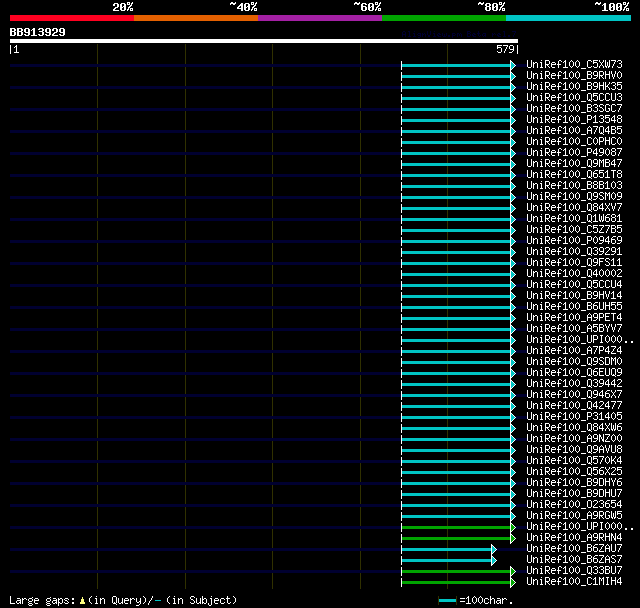Image resolution: width=640 pixels, height=608 pixels.
Task: Click the UniRef100_Q84XV7 label
Action: click(574, 208)
